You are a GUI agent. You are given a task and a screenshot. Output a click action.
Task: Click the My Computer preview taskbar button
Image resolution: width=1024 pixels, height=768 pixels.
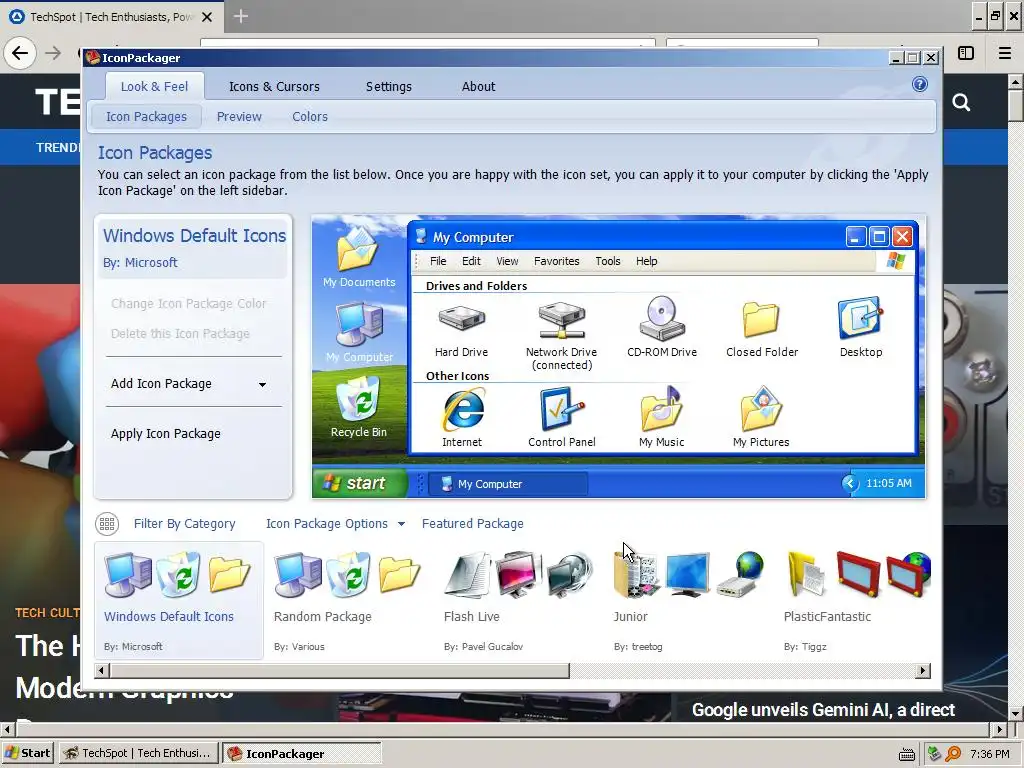(x=509, y=484)
